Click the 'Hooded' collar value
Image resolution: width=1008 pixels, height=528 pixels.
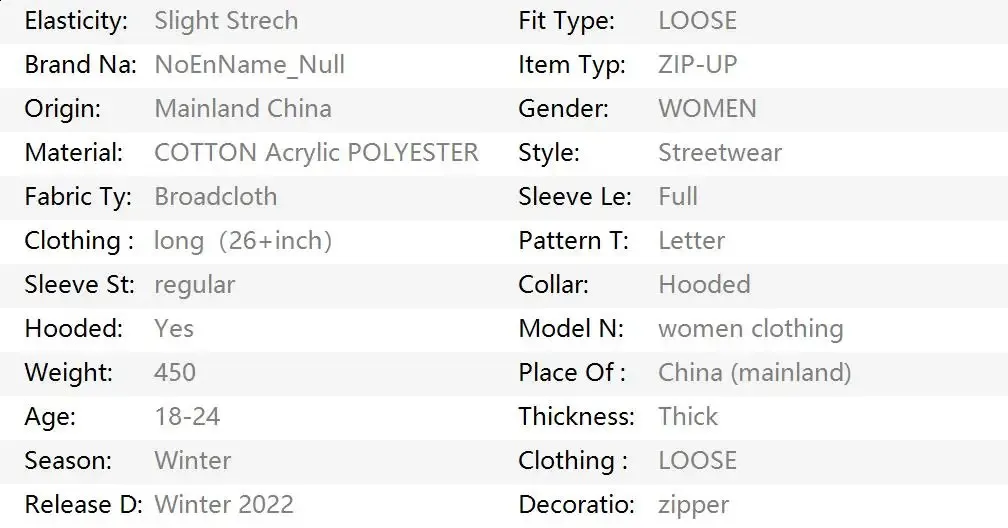click(704, 285)
